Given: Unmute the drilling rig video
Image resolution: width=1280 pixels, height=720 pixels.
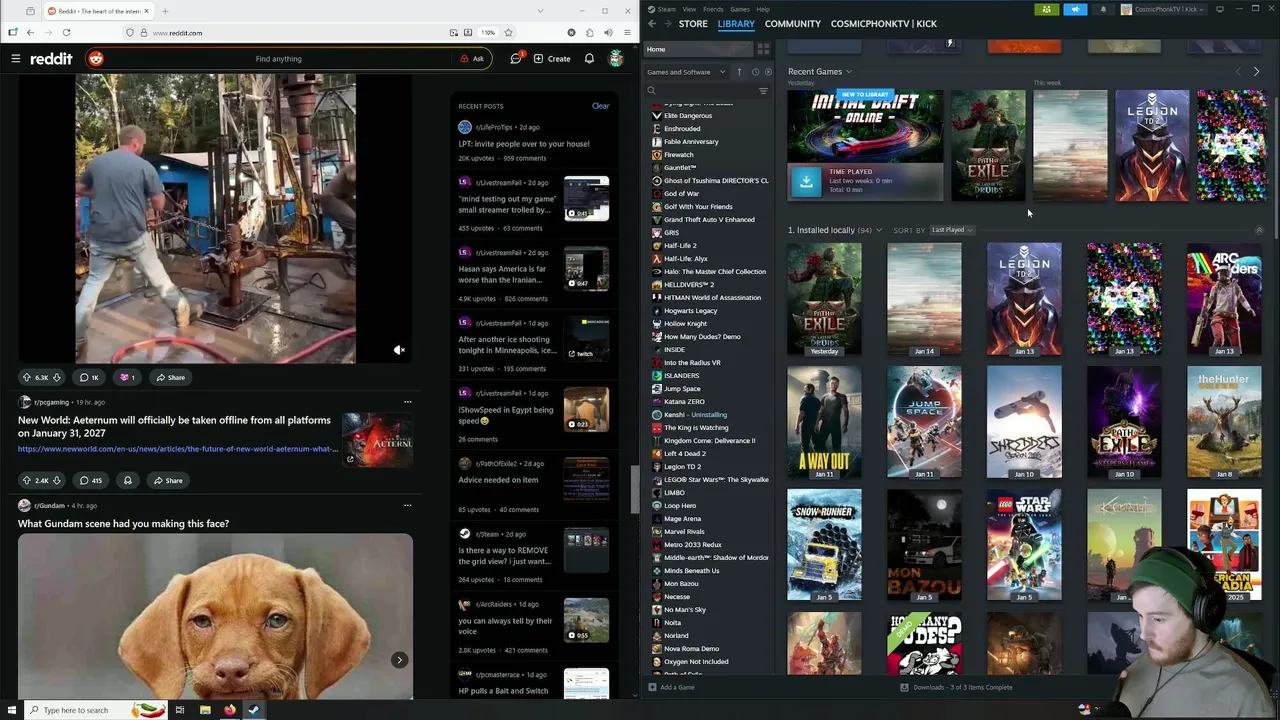Looking at the screenshot, I should click(399, 350).
